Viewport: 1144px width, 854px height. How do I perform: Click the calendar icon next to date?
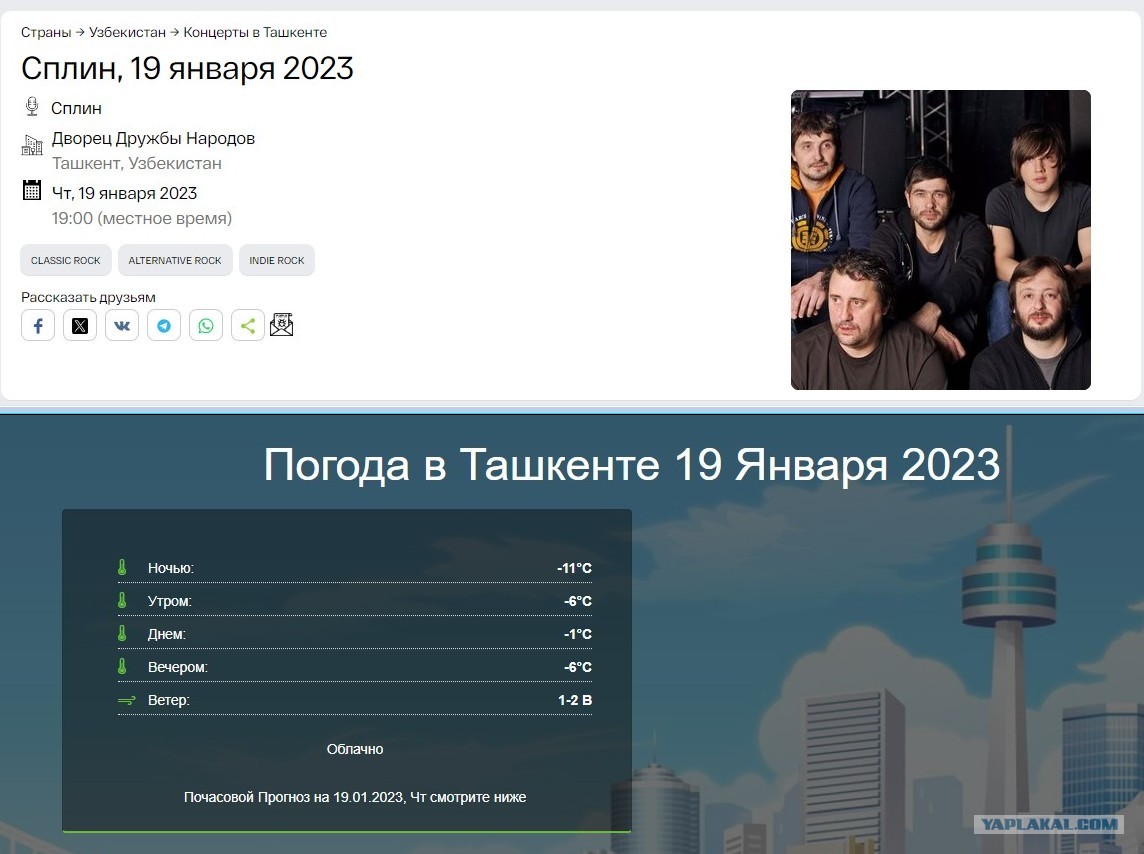pos(32,190)
